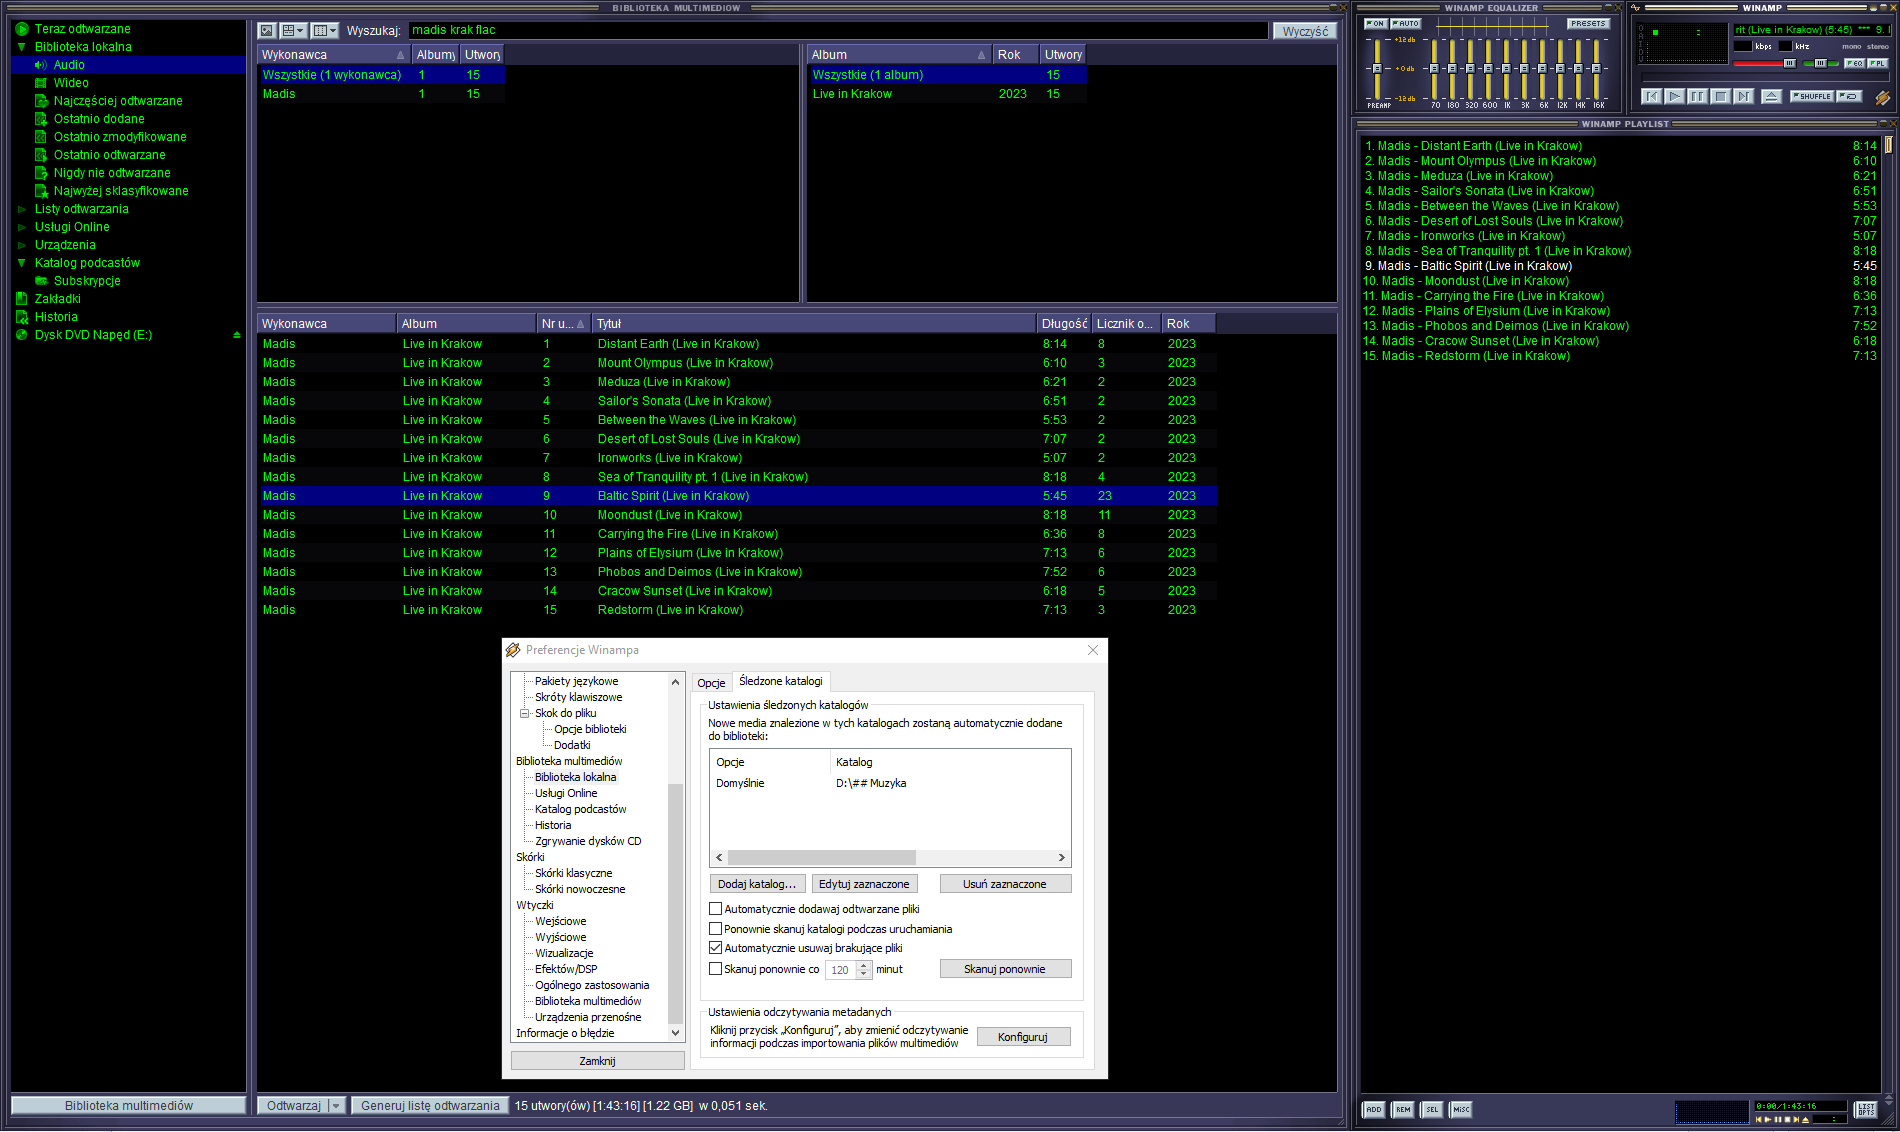This screenshot has width=1900, height=1132.
Task: Click the Dodaj katalog... button
Action: 756,884
